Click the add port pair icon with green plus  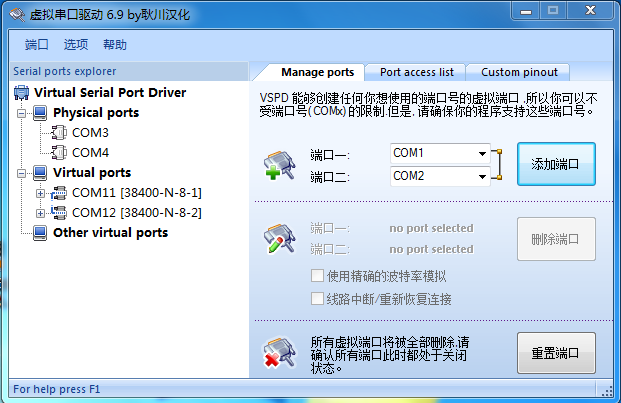[280, 165]
